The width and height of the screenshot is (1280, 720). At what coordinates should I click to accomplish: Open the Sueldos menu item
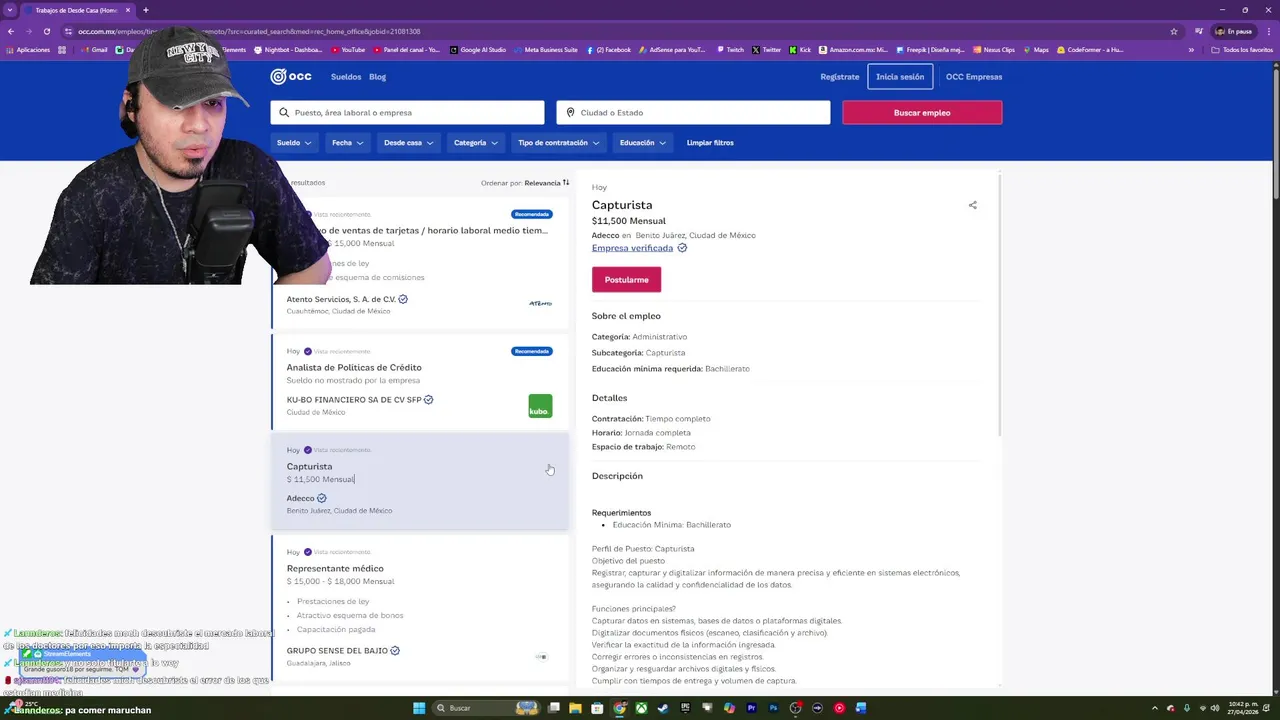point(346,77)
